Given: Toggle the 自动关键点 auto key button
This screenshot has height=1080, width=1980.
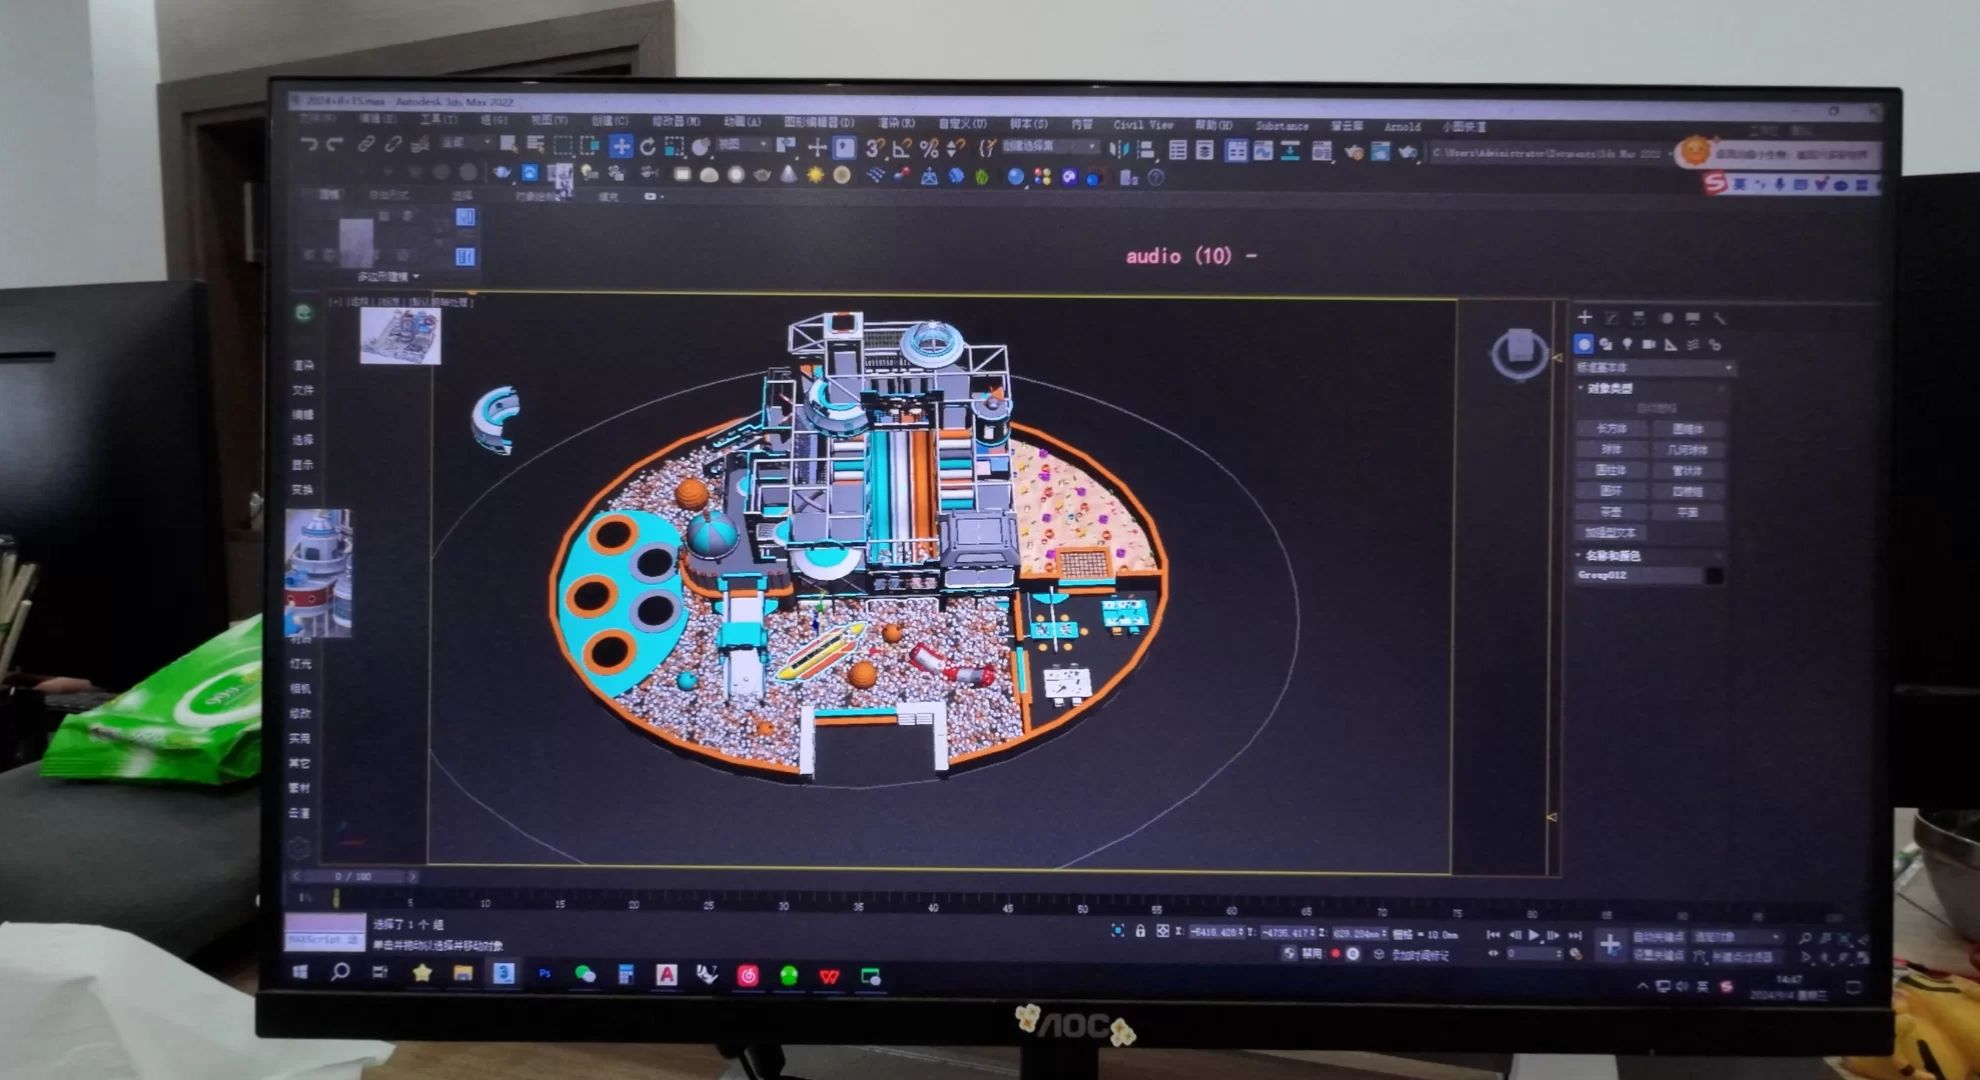Looking at the screenshot, I should (1658, 937).
